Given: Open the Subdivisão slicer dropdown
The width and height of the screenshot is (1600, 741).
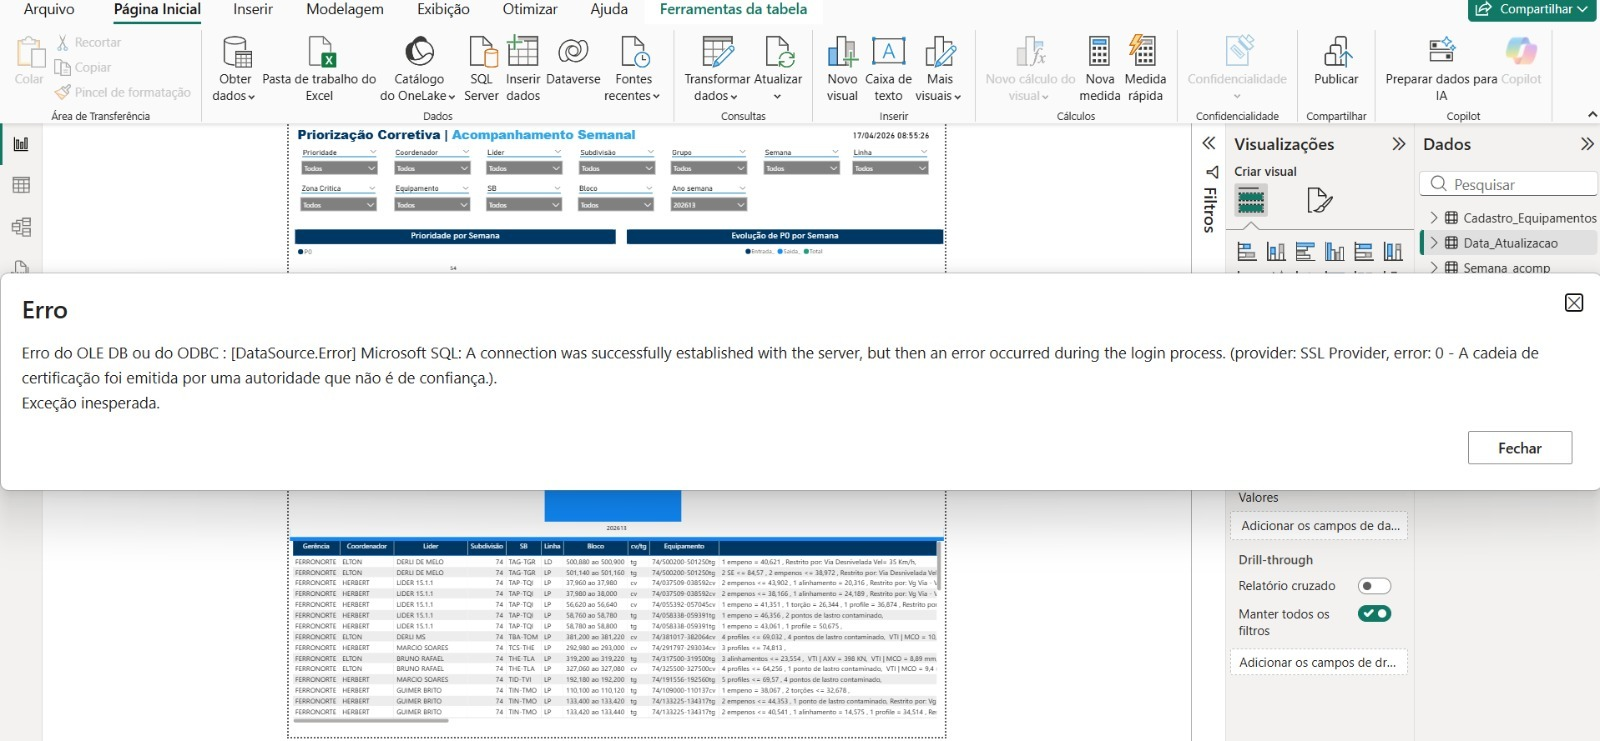Looking at the screenshot, I should (x=616, y=169).
